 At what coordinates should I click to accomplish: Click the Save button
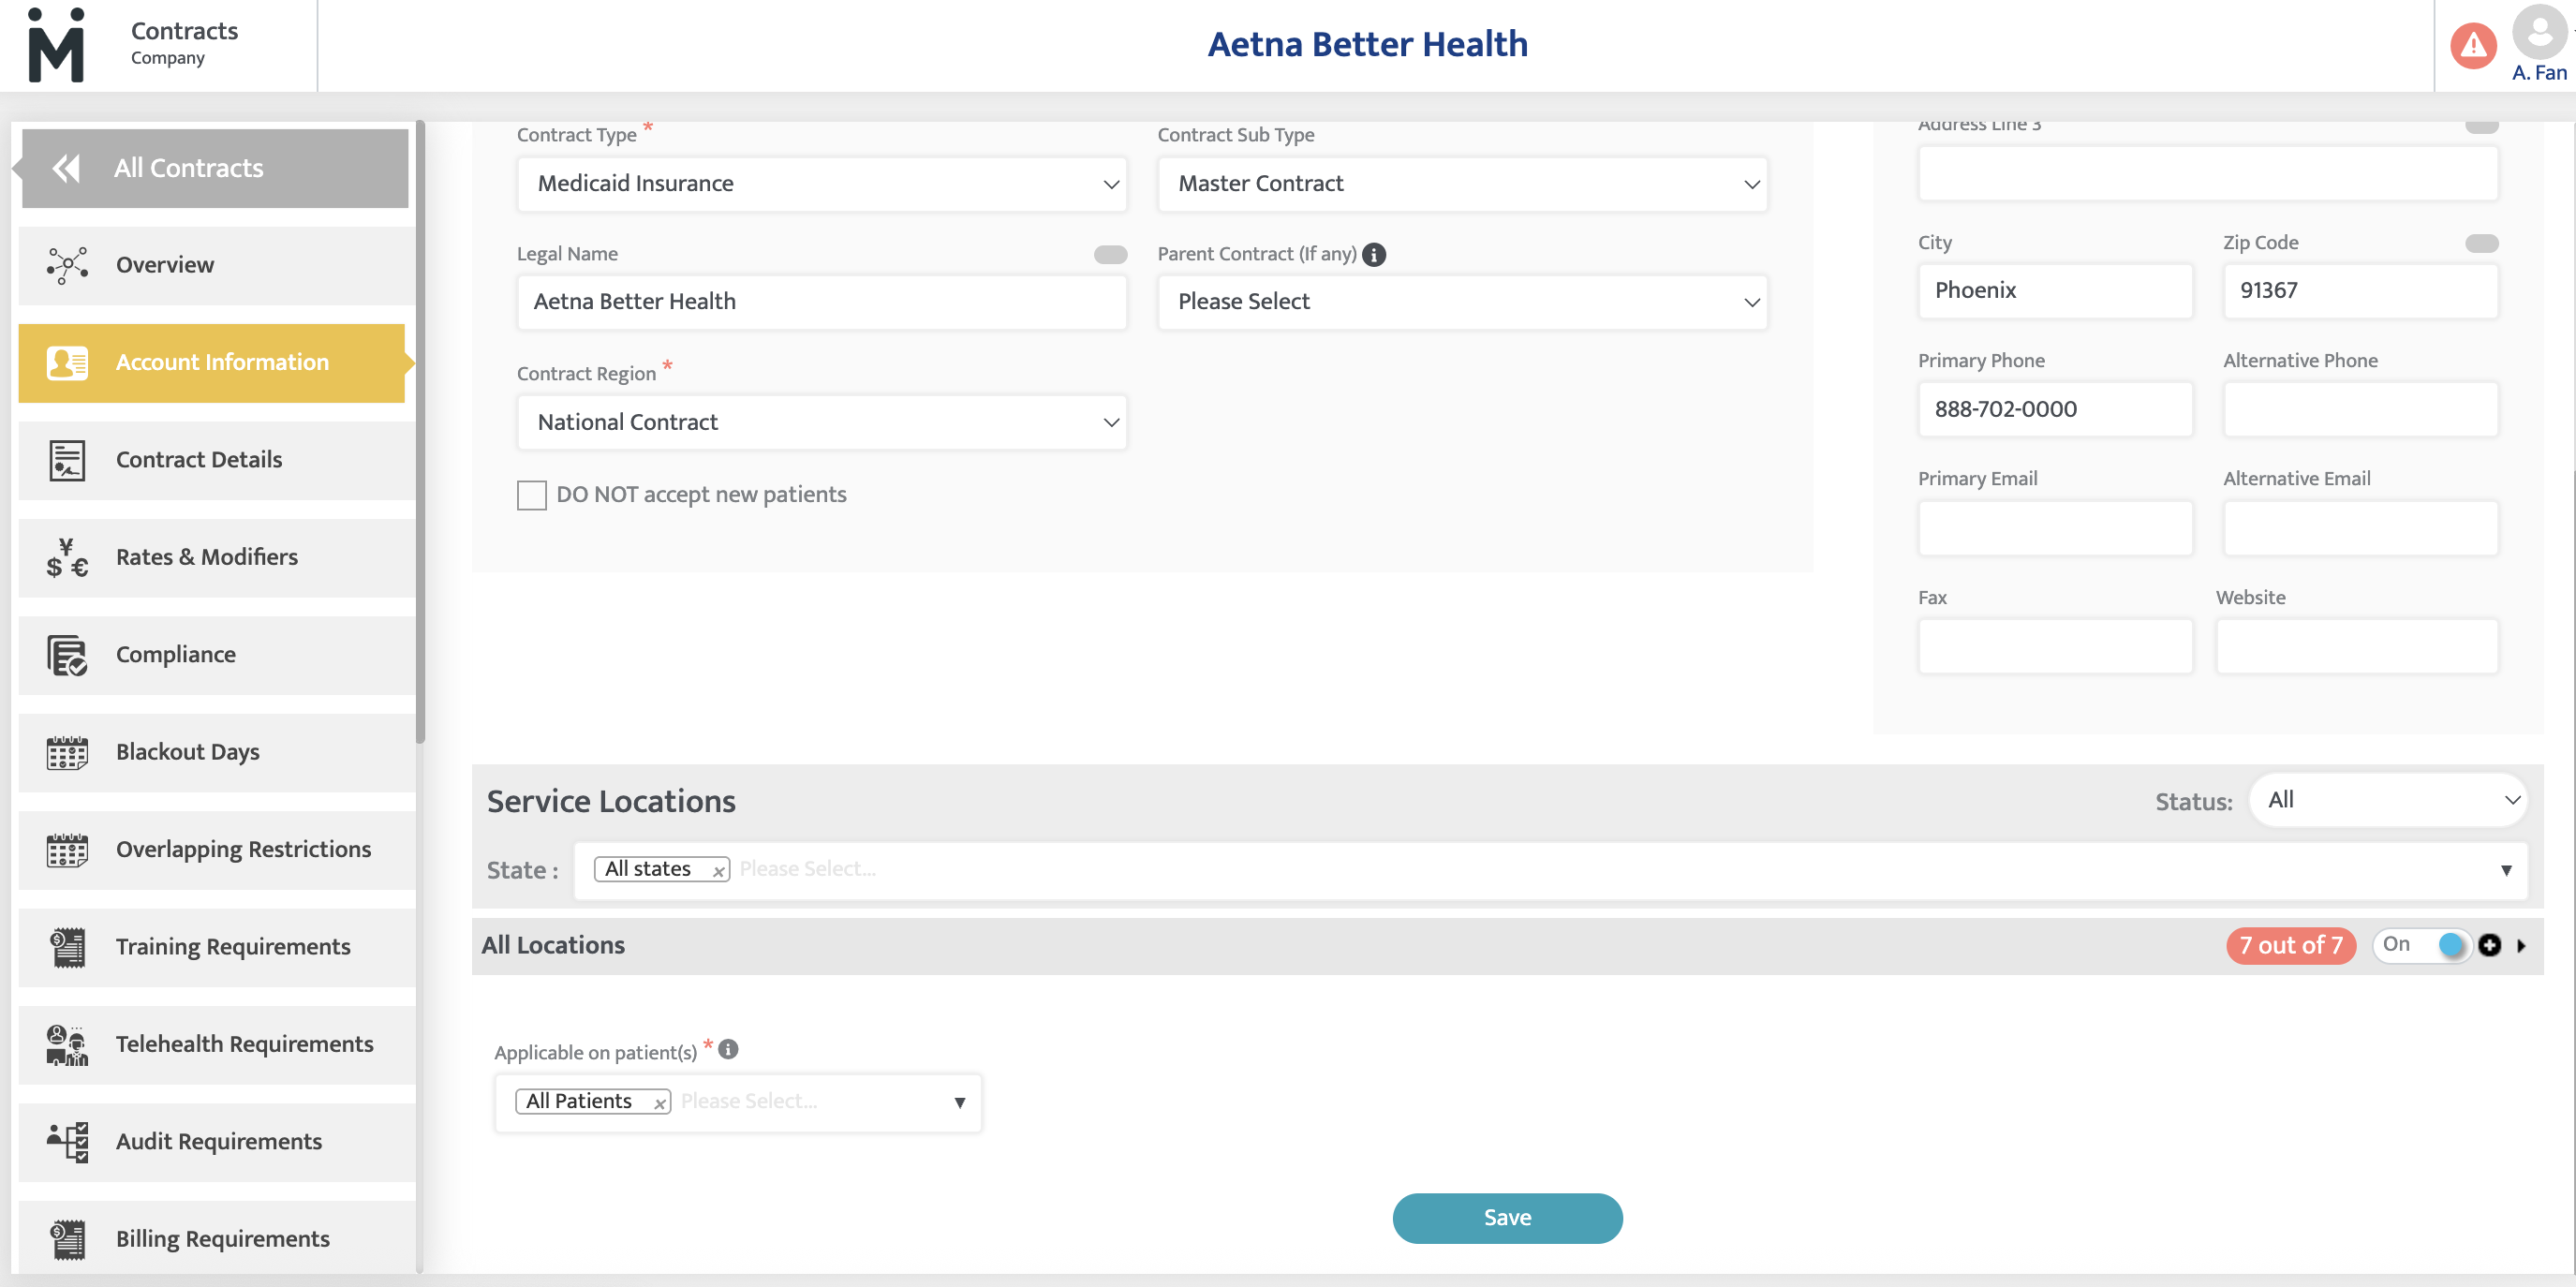coord(1507,1218)
